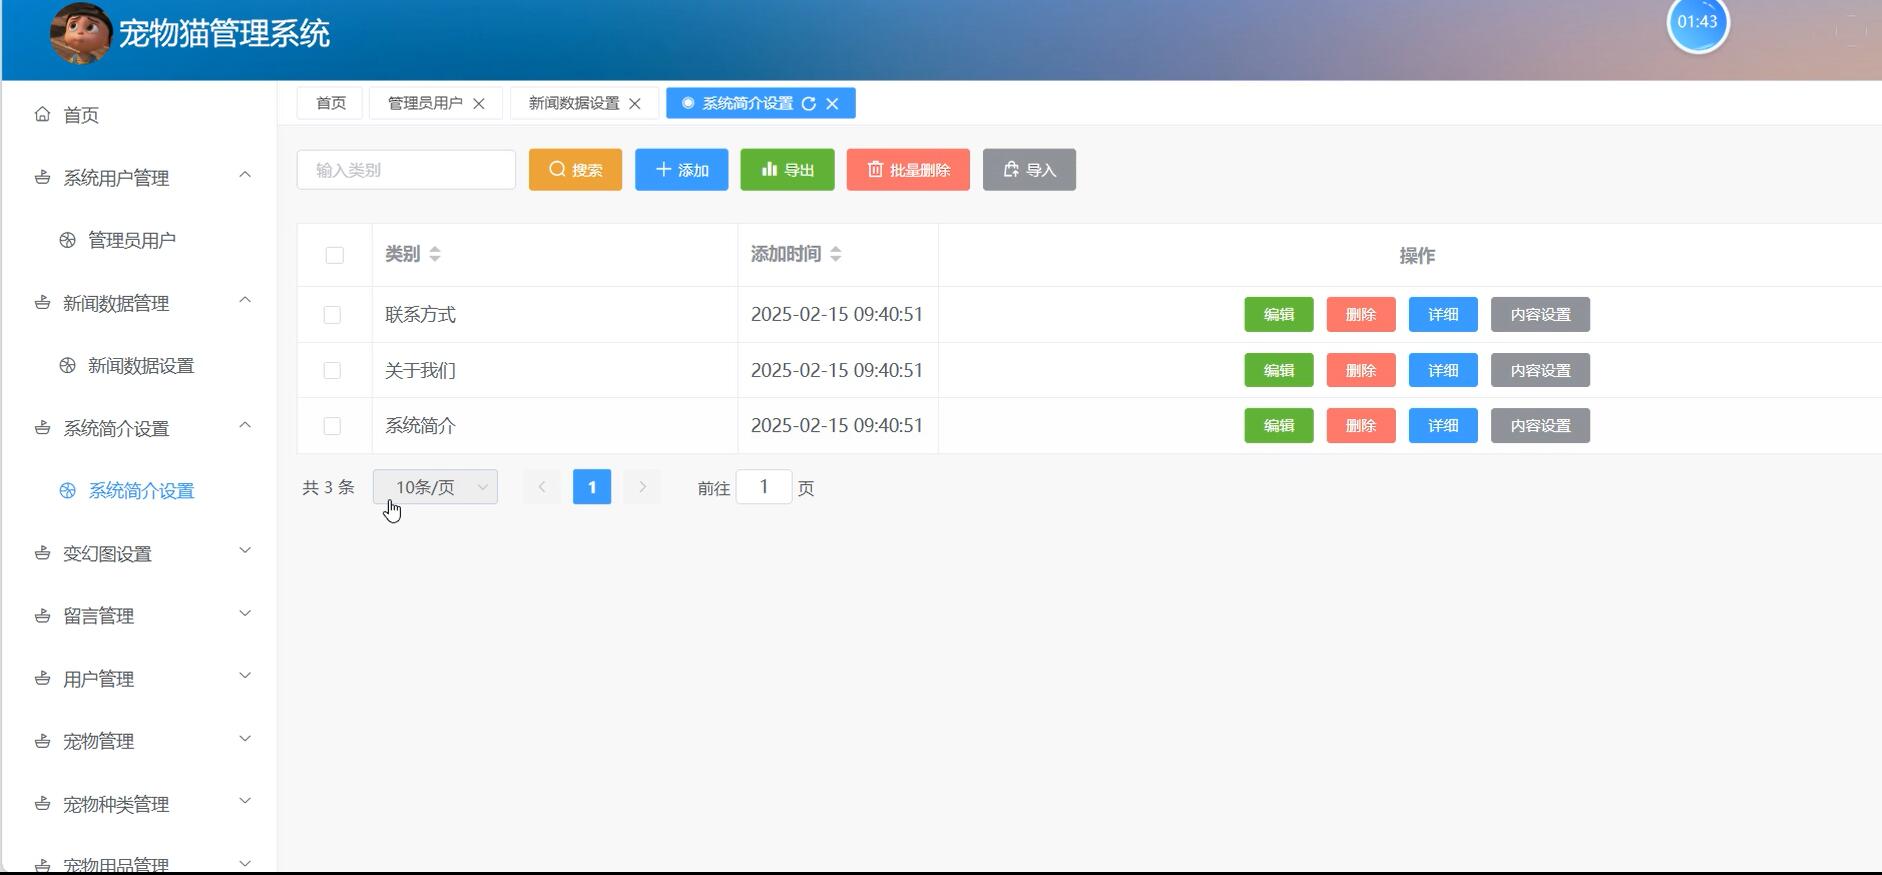Click the icon beside 新闻数据管理
The height and width of the screenshot is (875, 1882).
click(42, 302)
